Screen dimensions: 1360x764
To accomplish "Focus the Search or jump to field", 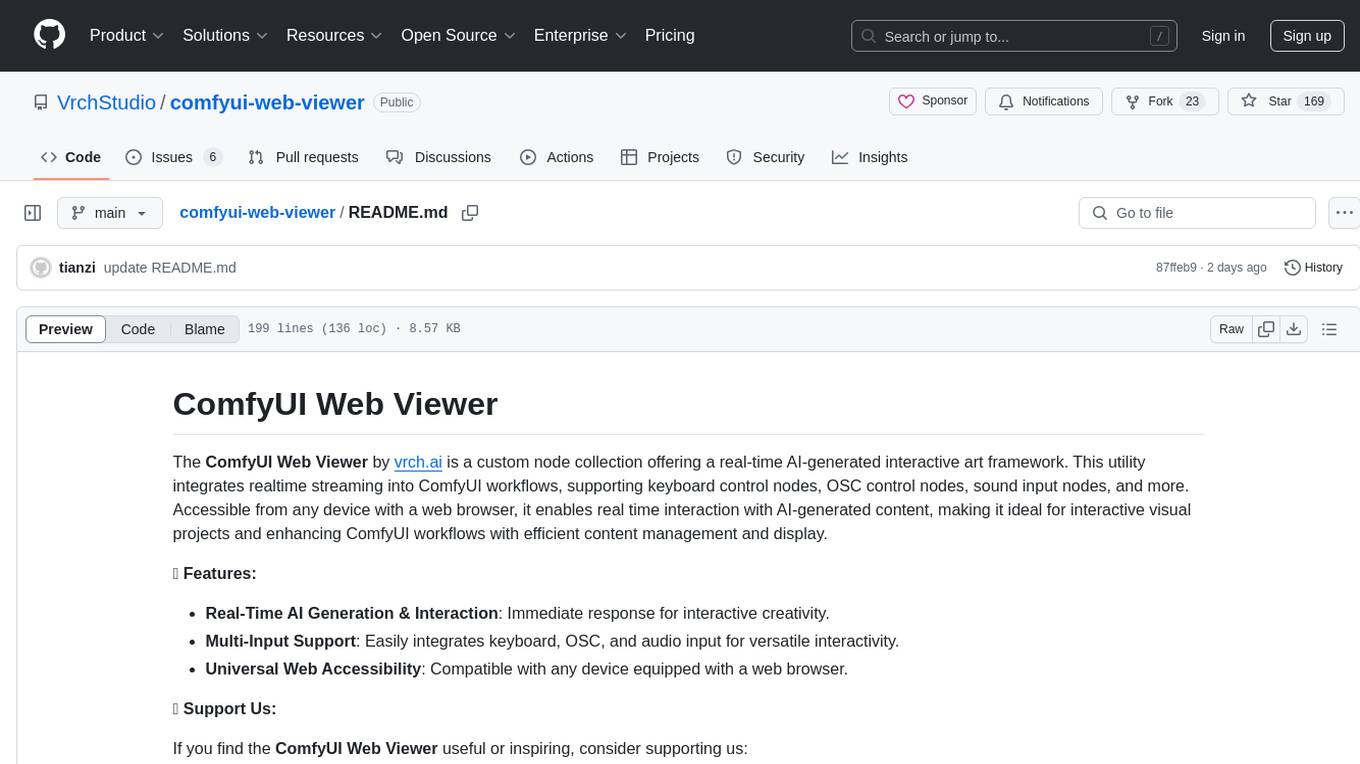I will [1015, 36].
